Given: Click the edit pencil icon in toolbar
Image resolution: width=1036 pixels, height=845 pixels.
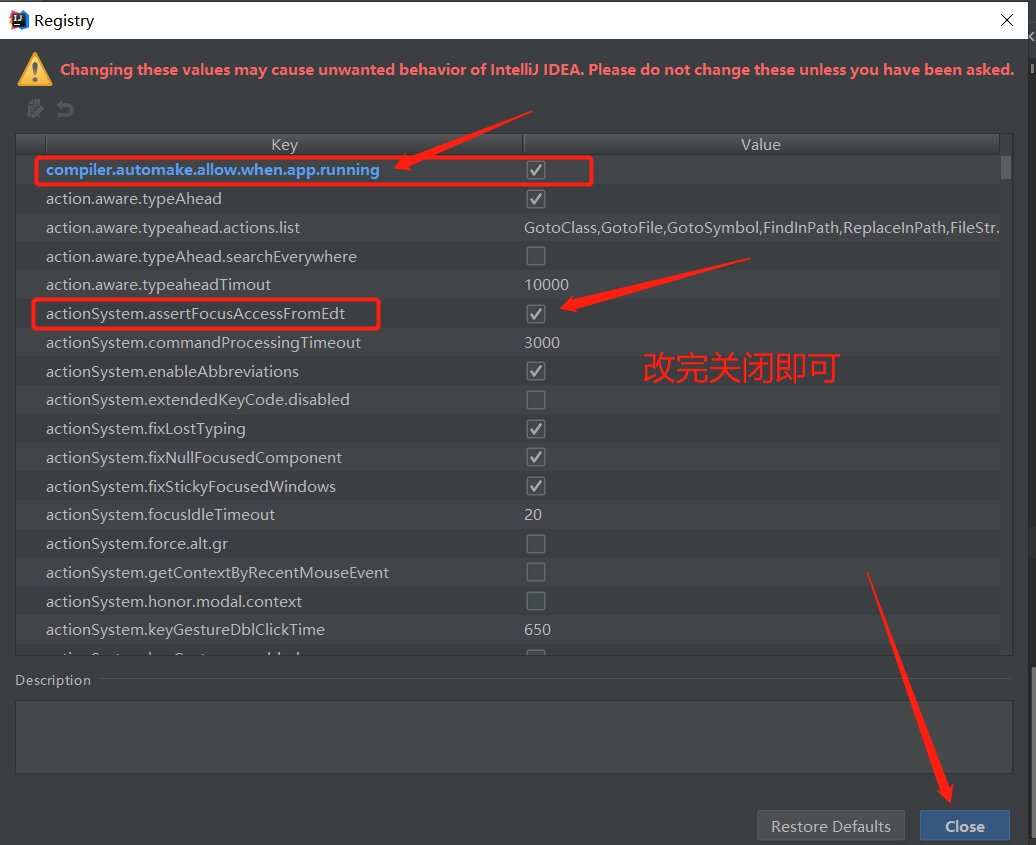Looking at the screenshot, I should tap(36, 108).
